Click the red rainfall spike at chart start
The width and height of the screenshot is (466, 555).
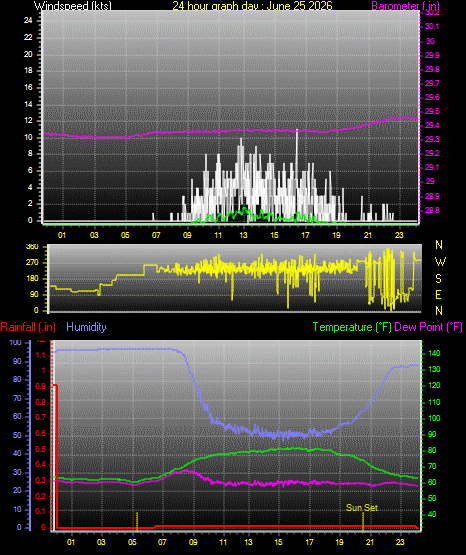55,456
